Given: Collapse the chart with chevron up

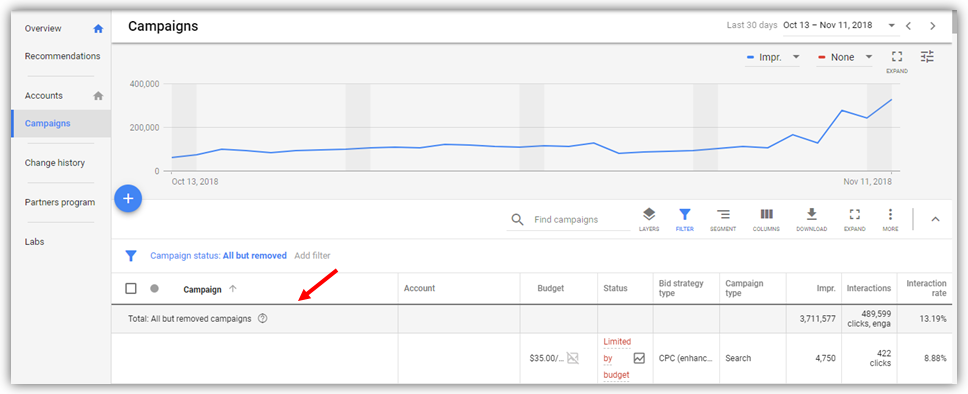Looking at the screenshot, I should pos(935,219).
